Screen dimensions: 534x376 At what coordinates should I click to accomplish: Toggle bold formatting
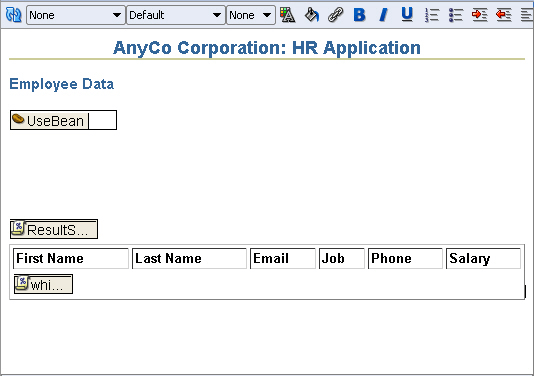(359, 15)
